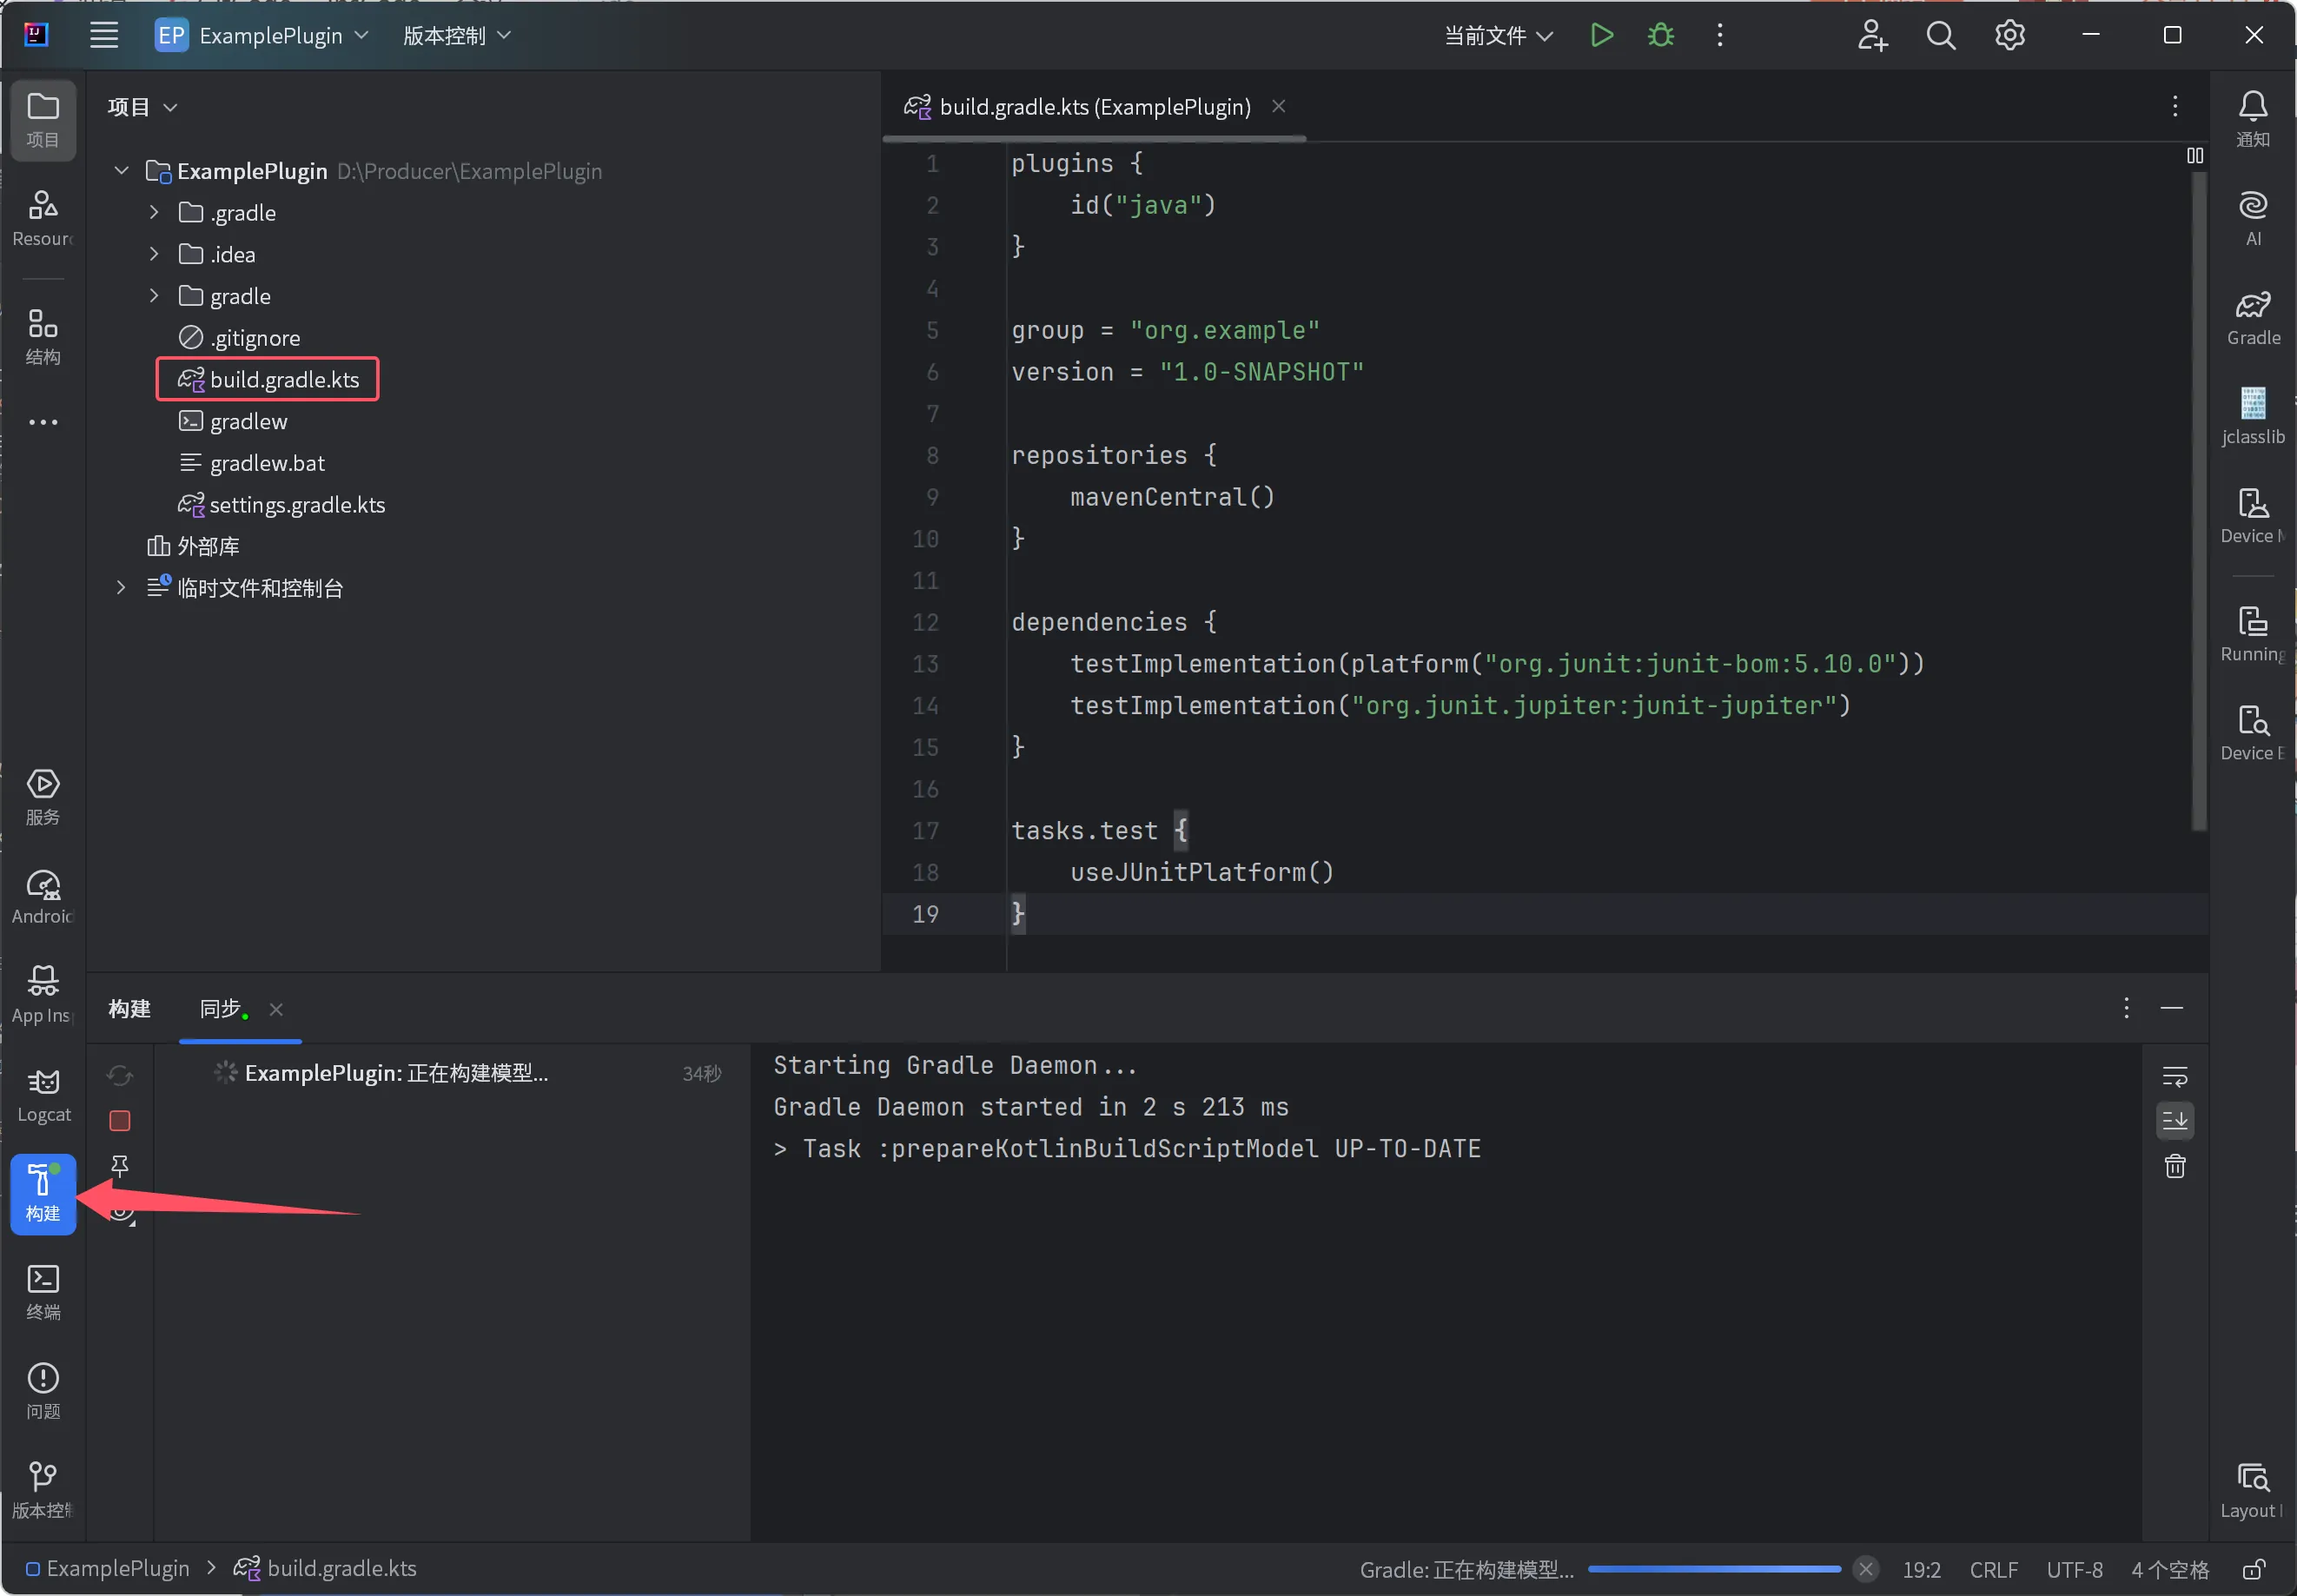The height and width of the screenshot is (1596, 2297).
Task: Open the jclasslib tool window
Action: [2252, 416]
